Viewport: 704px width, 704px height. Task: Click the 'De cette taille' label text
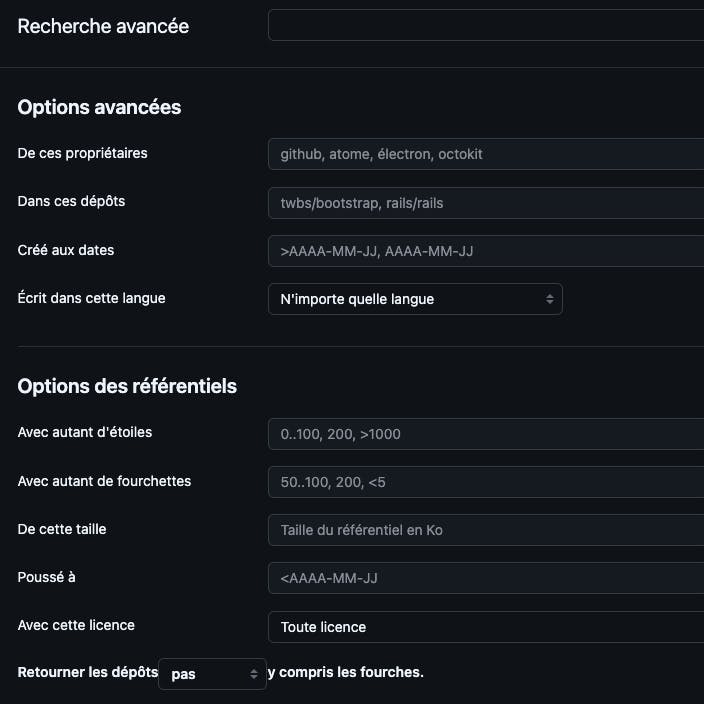[62, 529]
